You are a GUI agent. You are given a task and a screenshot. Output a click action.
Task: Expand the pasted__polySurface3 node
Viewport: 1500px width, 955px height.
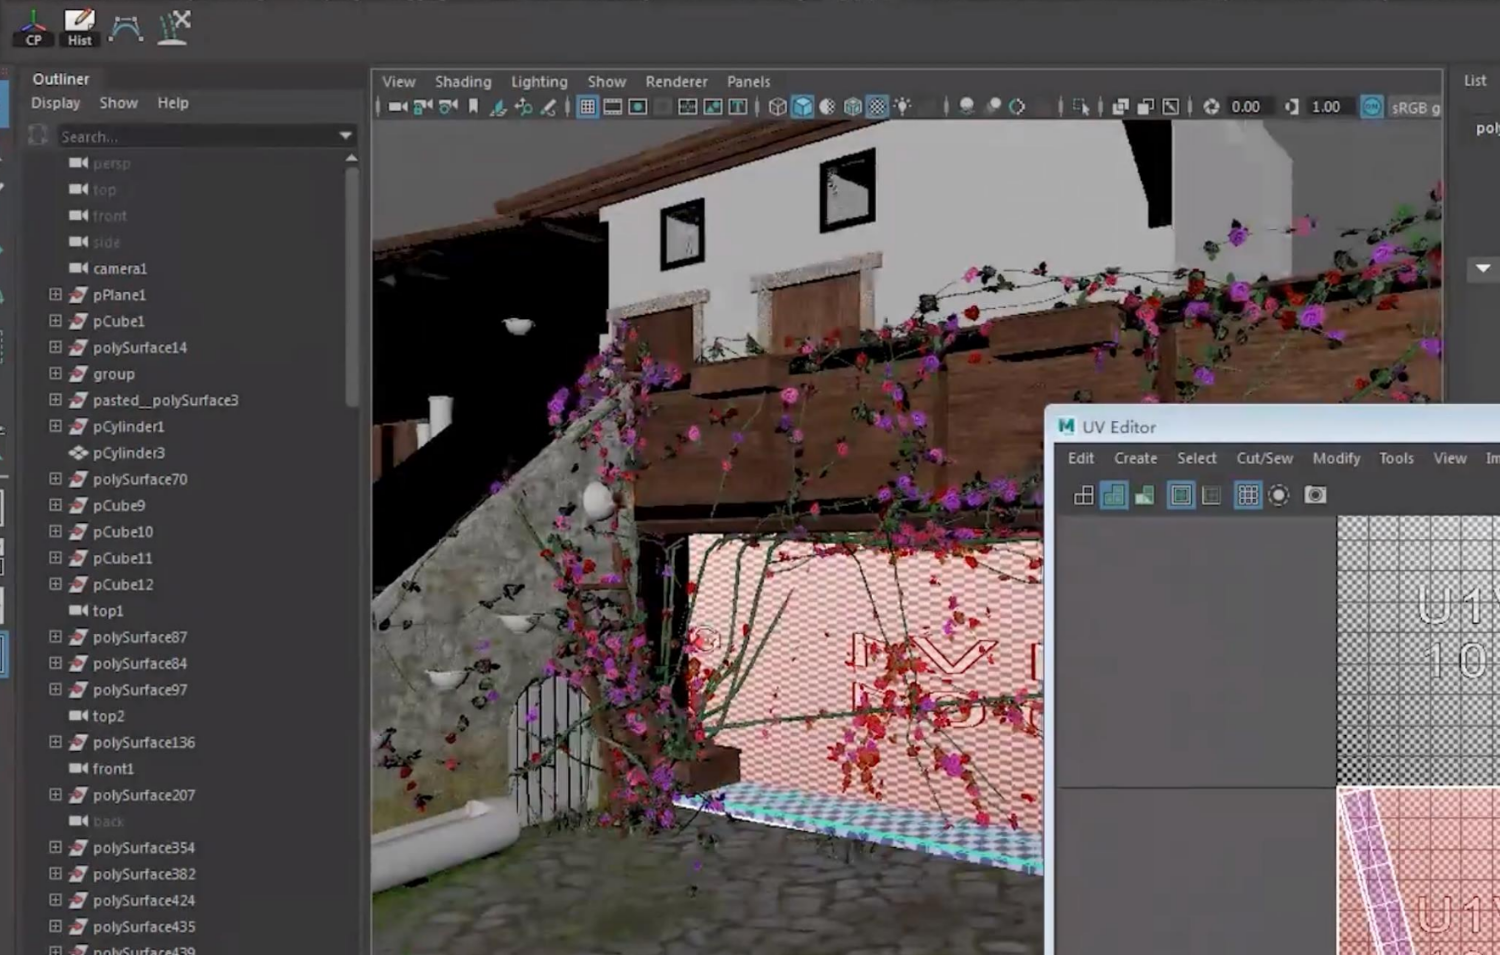55,400
